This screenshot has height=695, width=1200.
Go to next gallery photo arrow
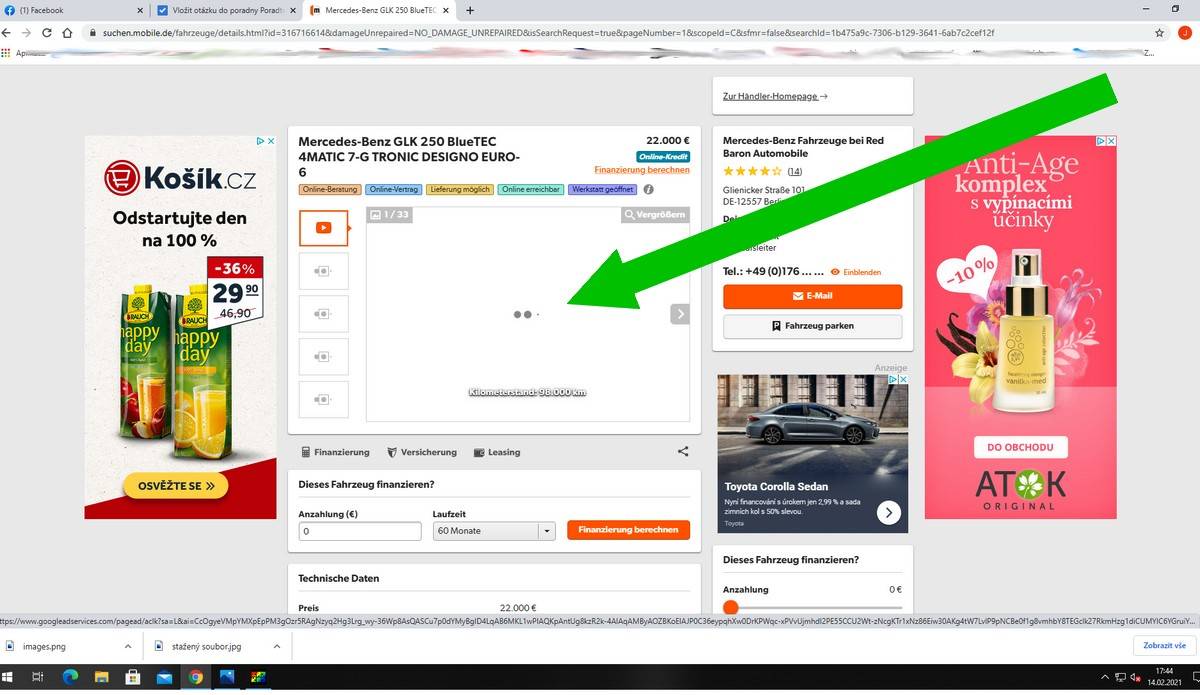pyautogui.click(x=680, y=314)
